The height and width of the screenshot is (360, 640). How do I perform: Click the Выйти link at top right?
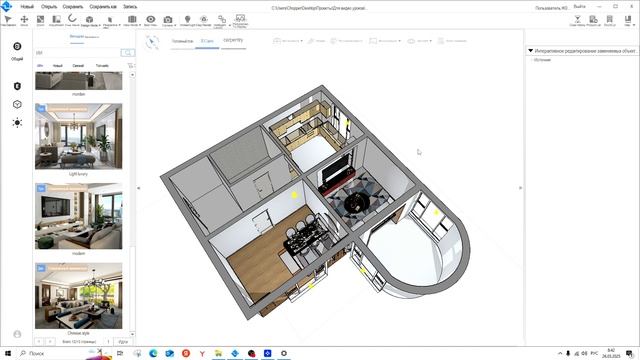pos(579,7)
